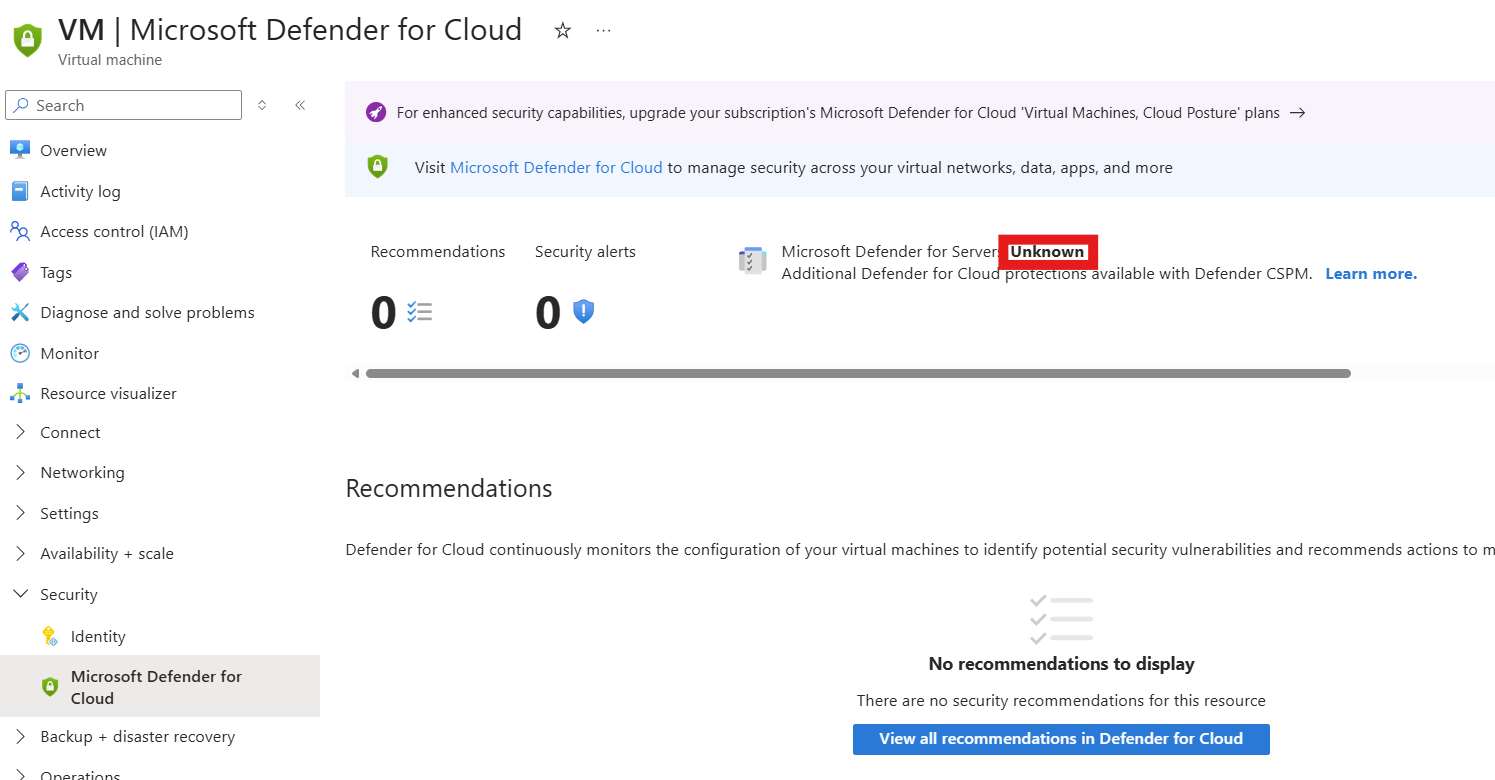Expand the Operations section
Image resolution: width=1495 pixels, height=780 pixels.
click(21, 775)
